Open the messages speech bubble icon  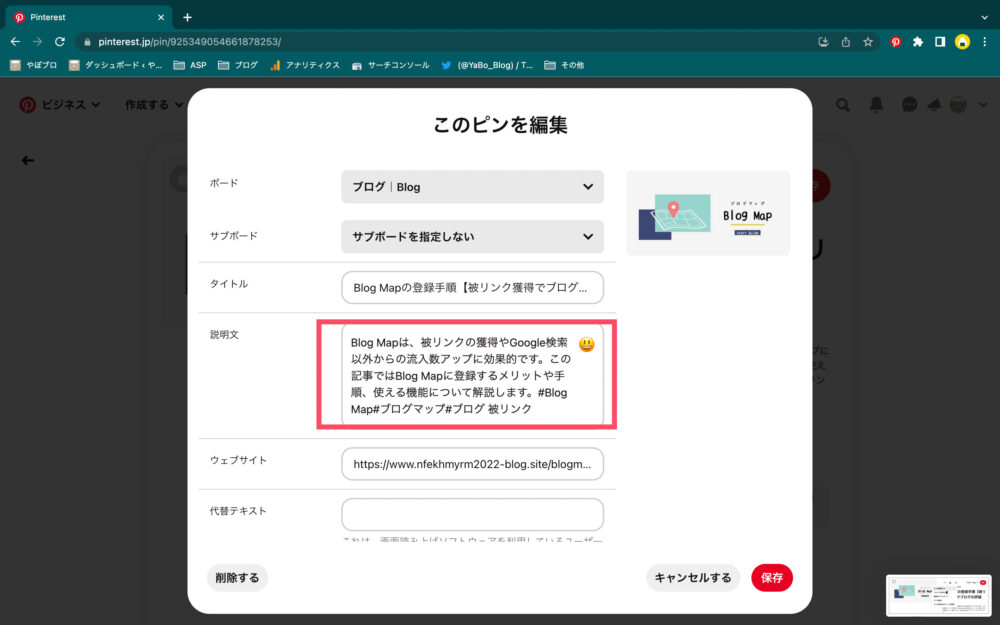click(x=909, y=105)
